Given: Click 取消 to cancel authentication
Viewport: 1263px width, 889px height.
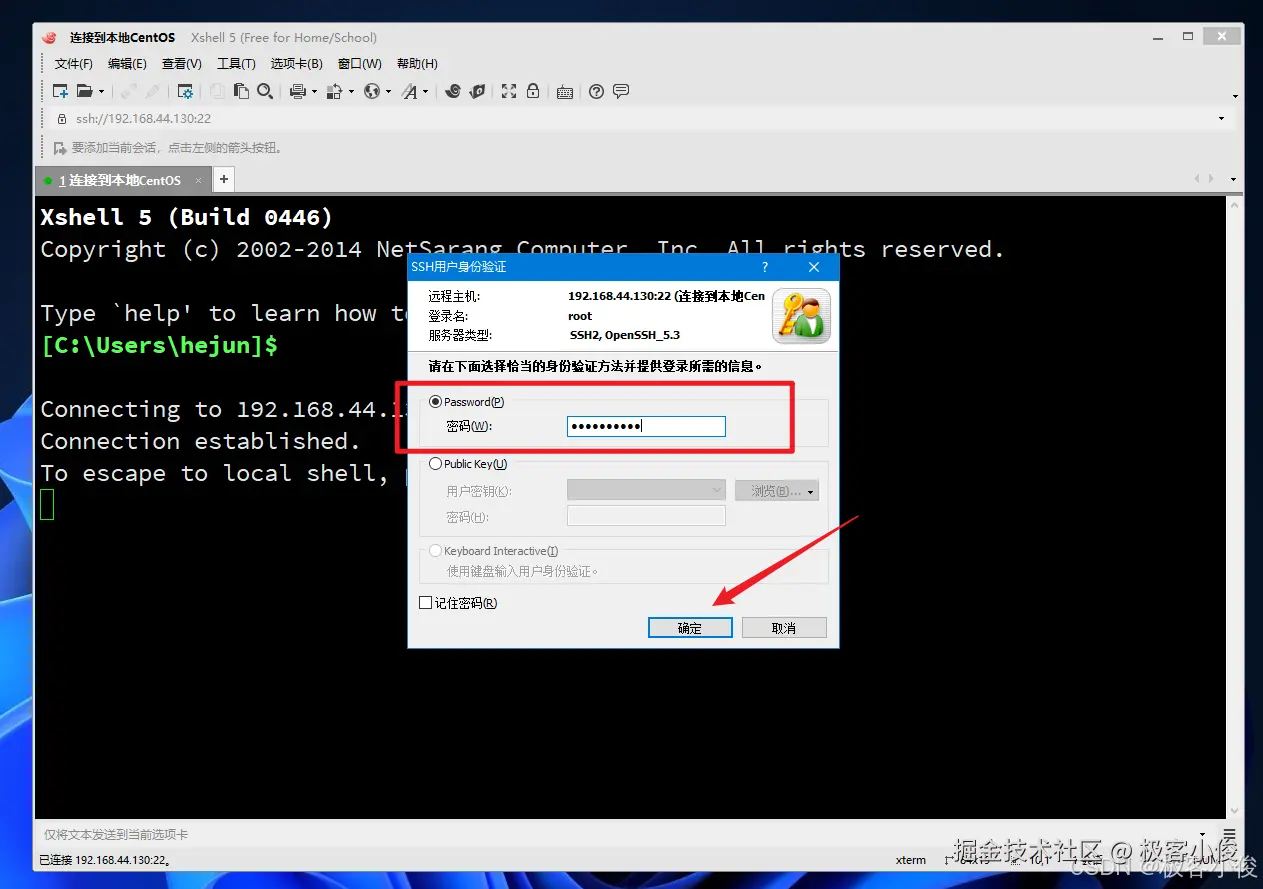Looking at the screenshot, I should (x=784, y=628).
